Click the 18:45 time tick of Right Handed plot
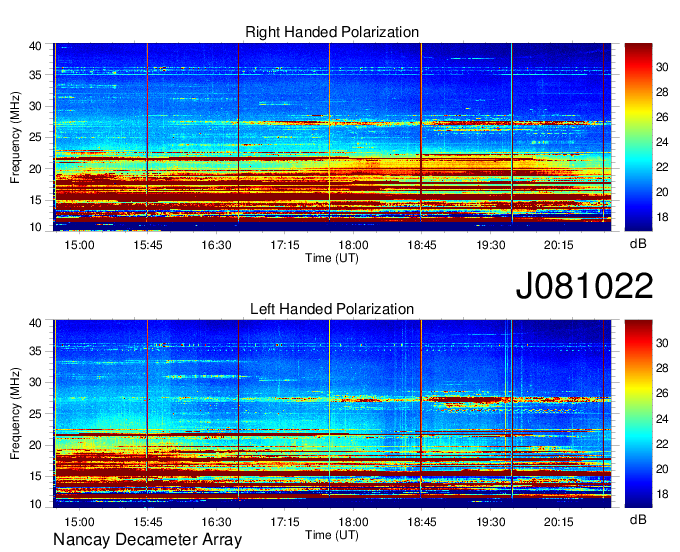Image resolution: width=680 pixels, height=552 pixels. [x=422, y=245]
